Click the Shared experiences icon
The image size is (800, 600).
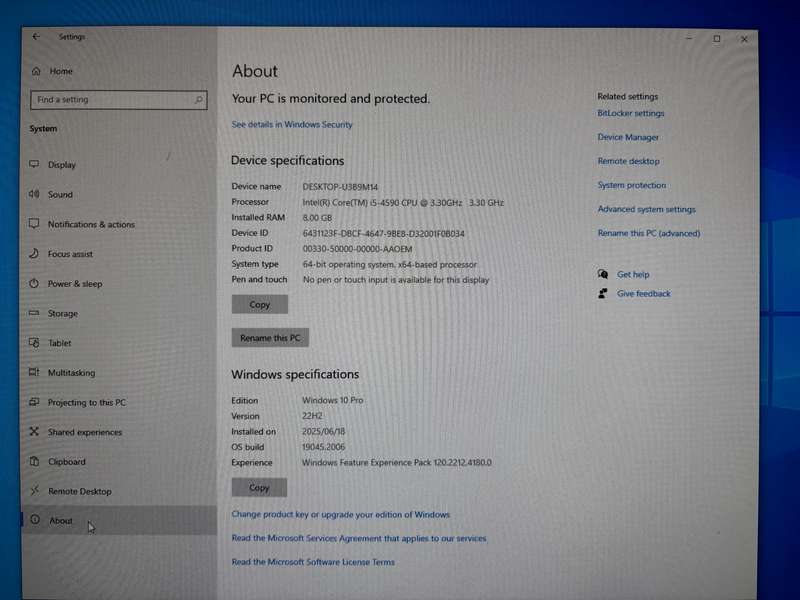click(x=34, y=432)
